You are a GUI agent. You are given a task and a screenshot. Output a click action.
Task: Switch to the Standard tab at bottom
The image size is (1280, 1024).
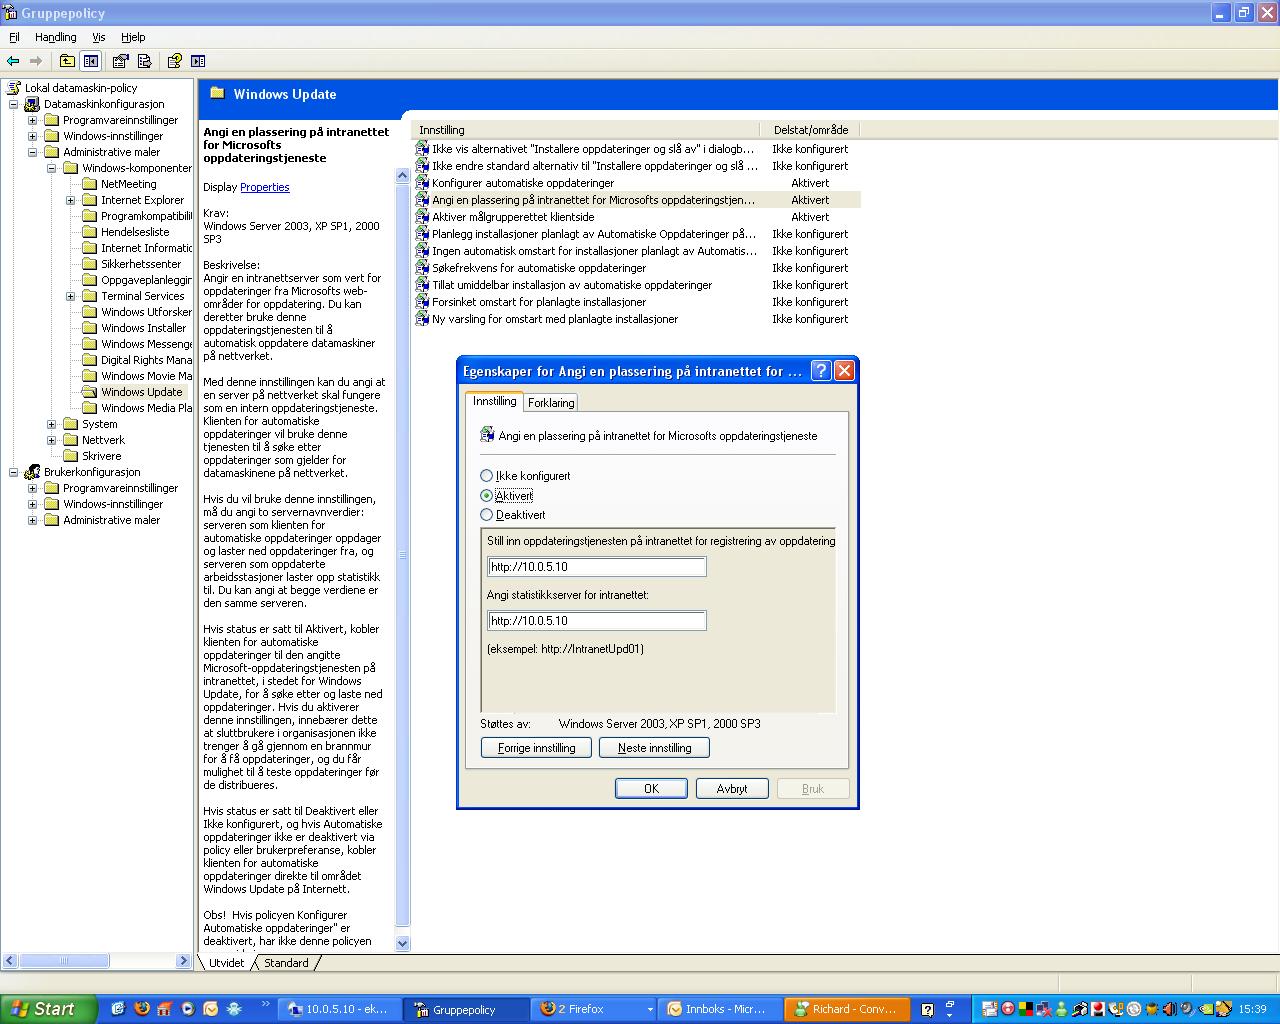coord(286,963)
